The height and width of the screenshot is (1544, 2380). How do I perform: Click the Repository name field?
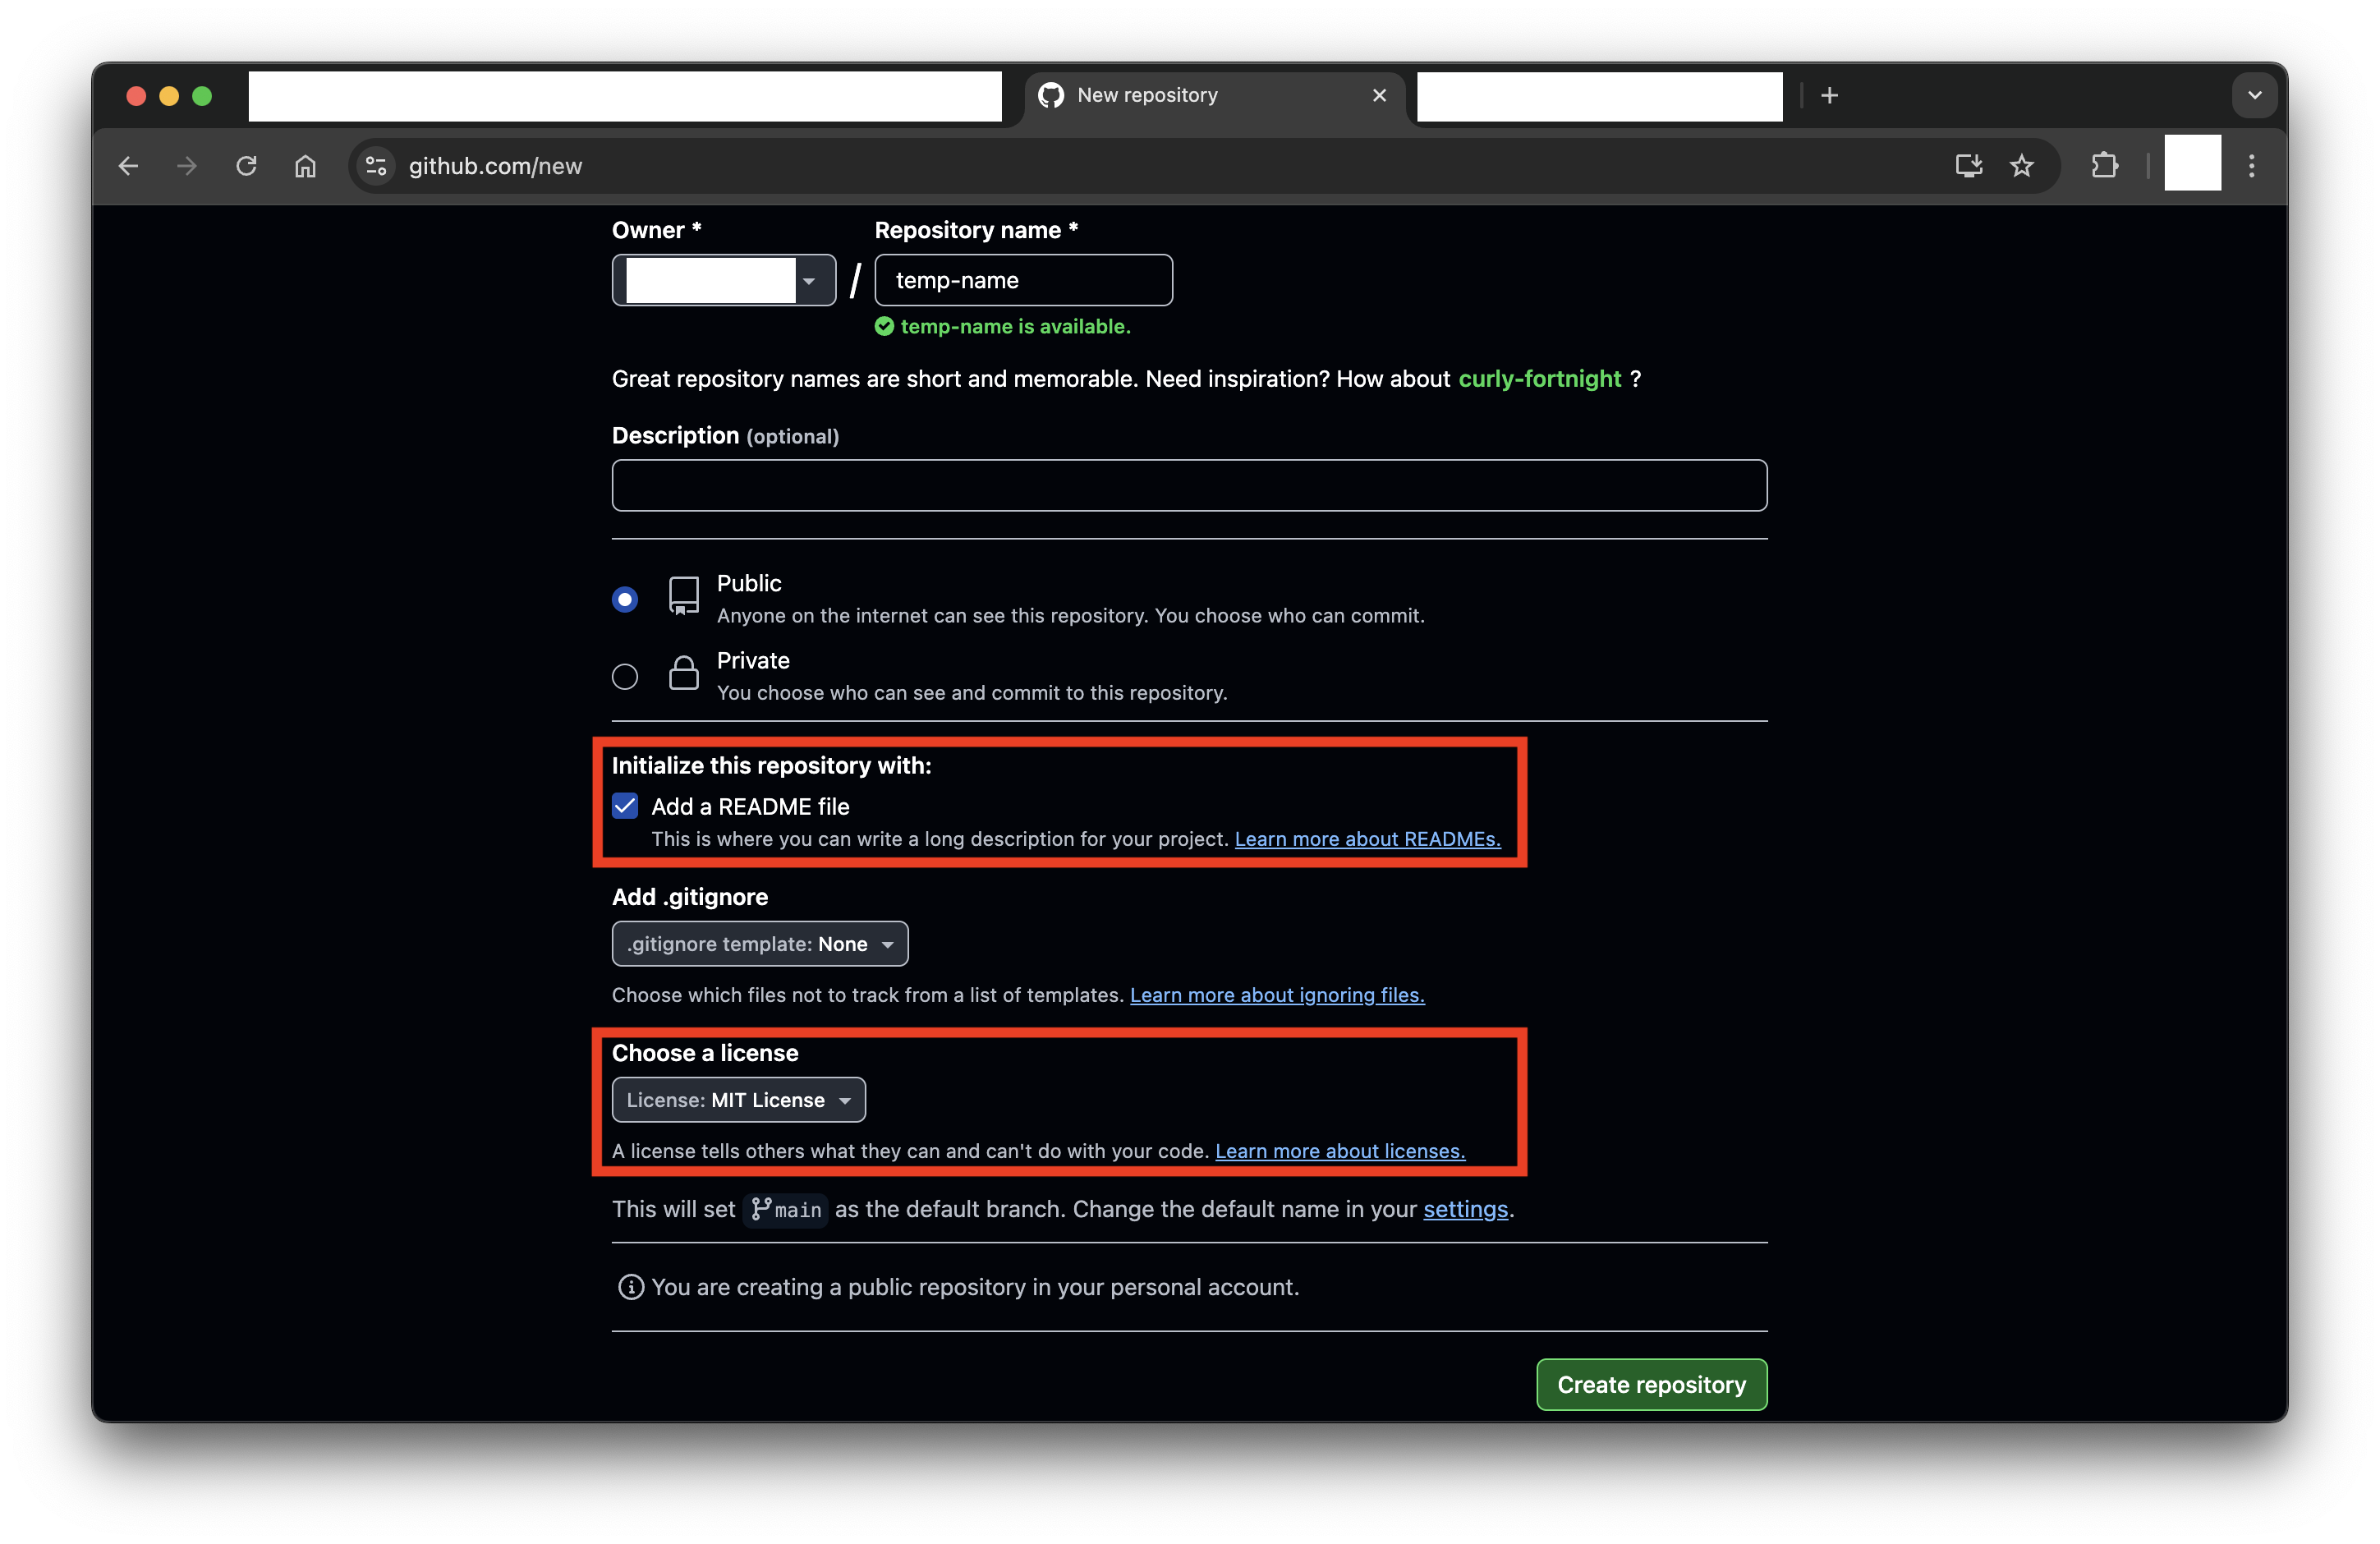1023,280
